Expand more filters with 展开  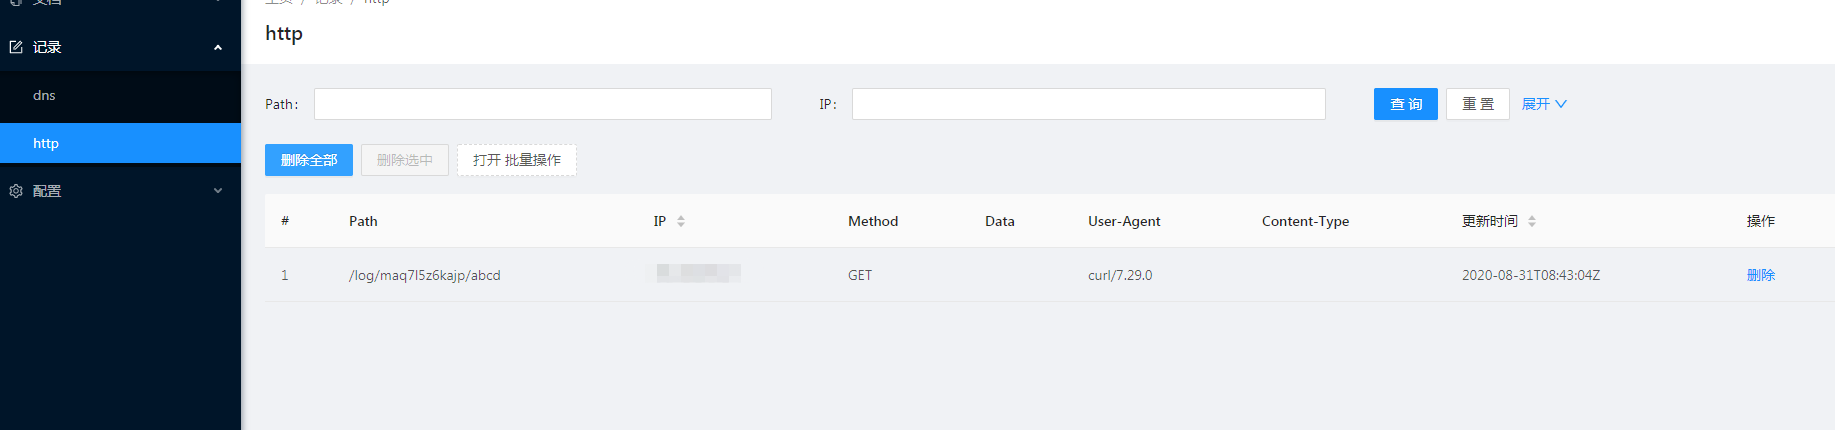click(1544, 104)
